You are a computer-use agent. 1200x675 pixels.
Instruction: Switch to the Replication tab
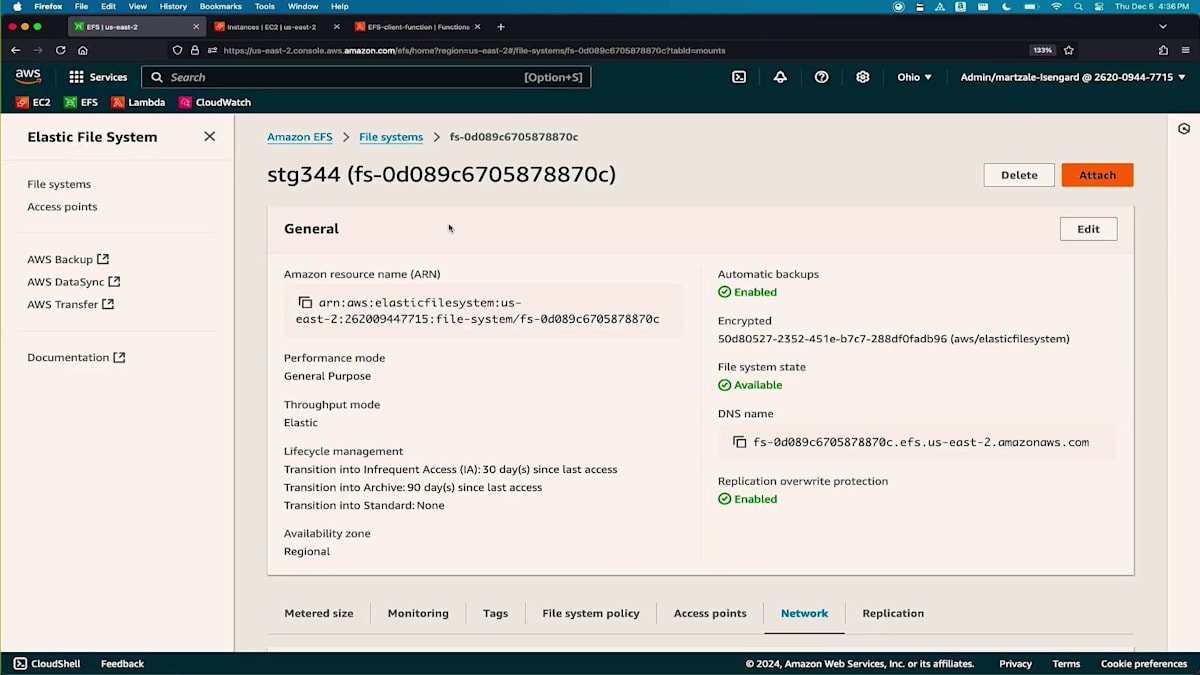click(893, 613)
